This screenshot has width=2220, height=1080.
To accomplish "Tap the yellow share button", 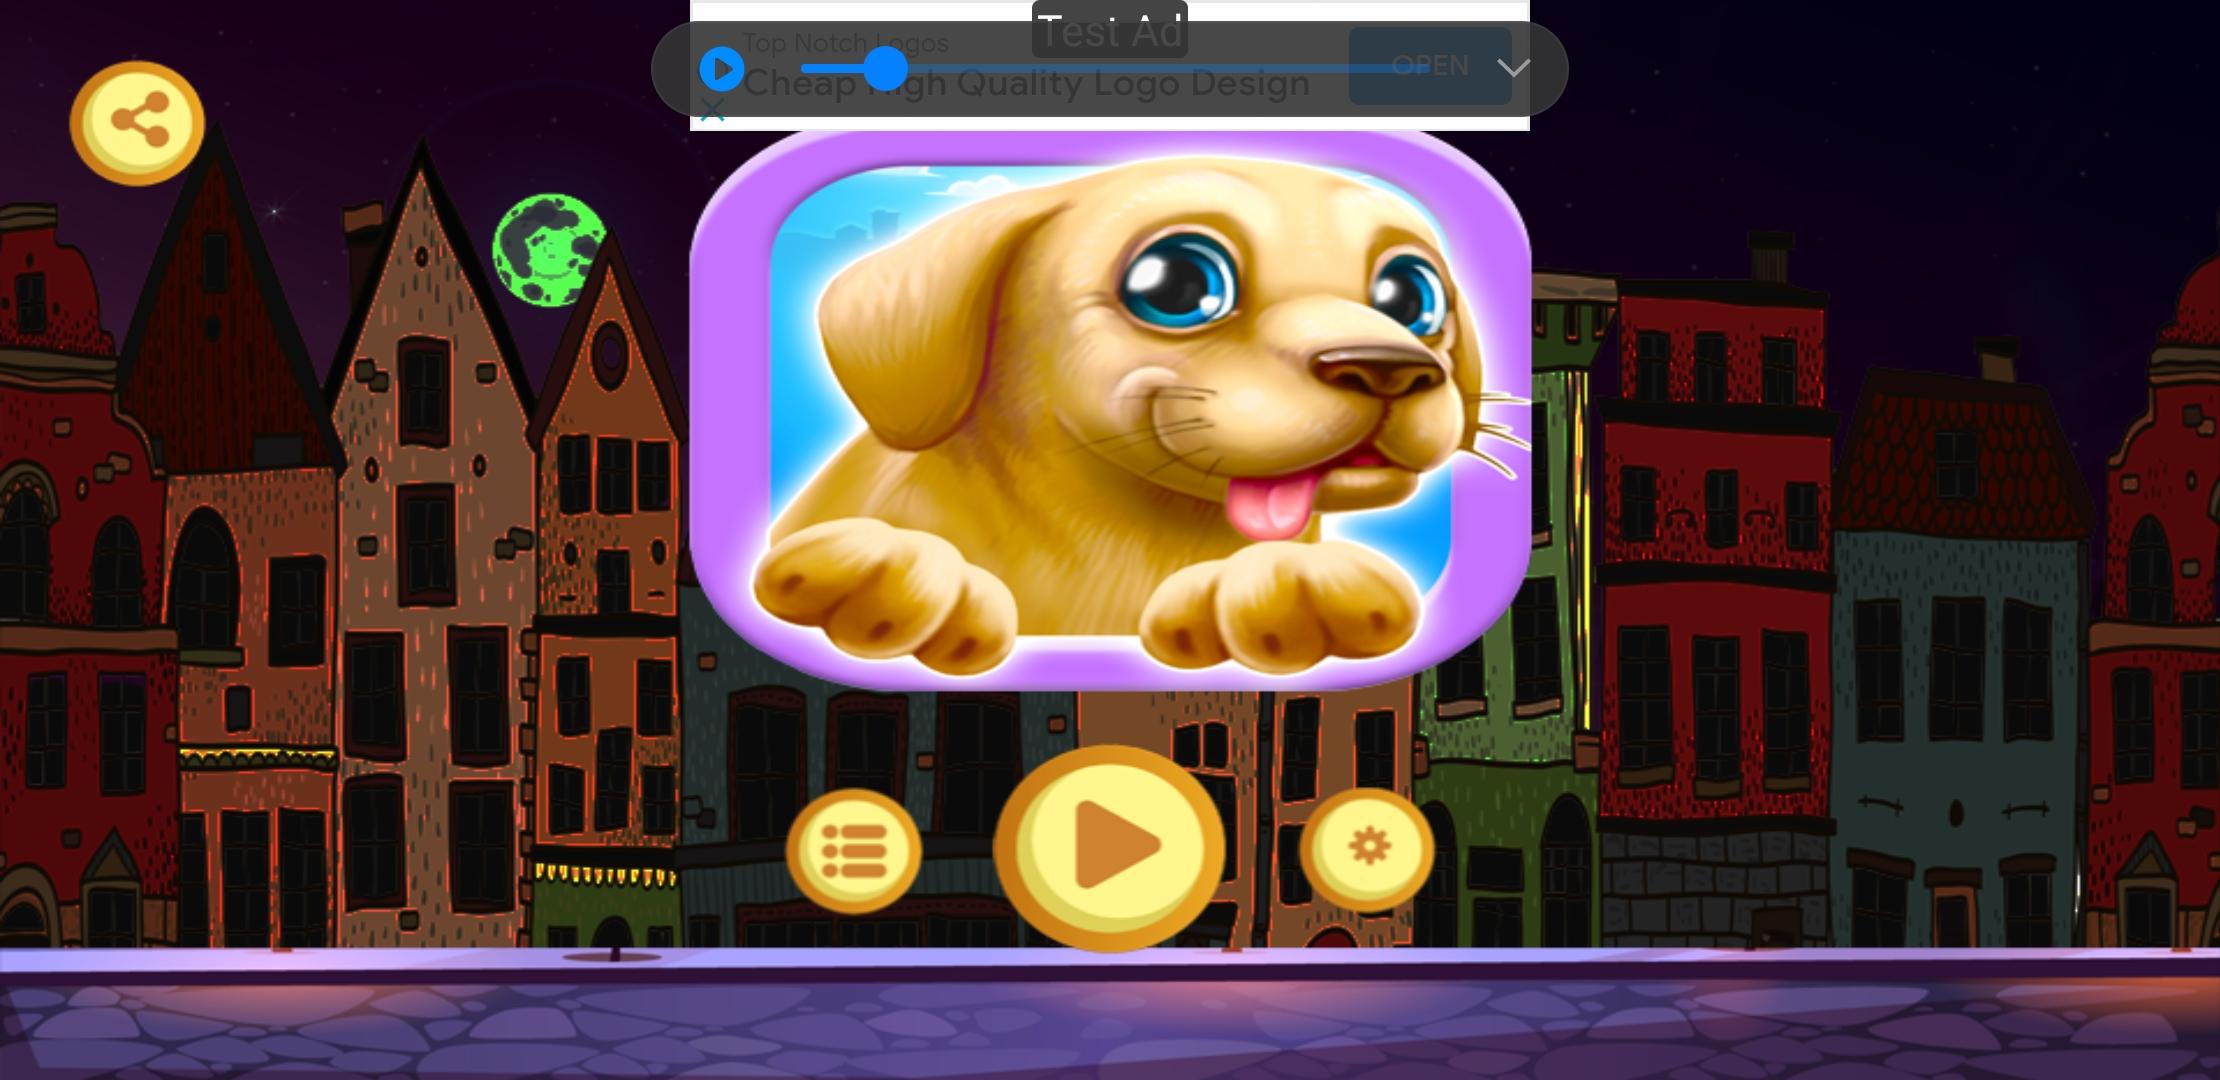I will tap(137, 123).
